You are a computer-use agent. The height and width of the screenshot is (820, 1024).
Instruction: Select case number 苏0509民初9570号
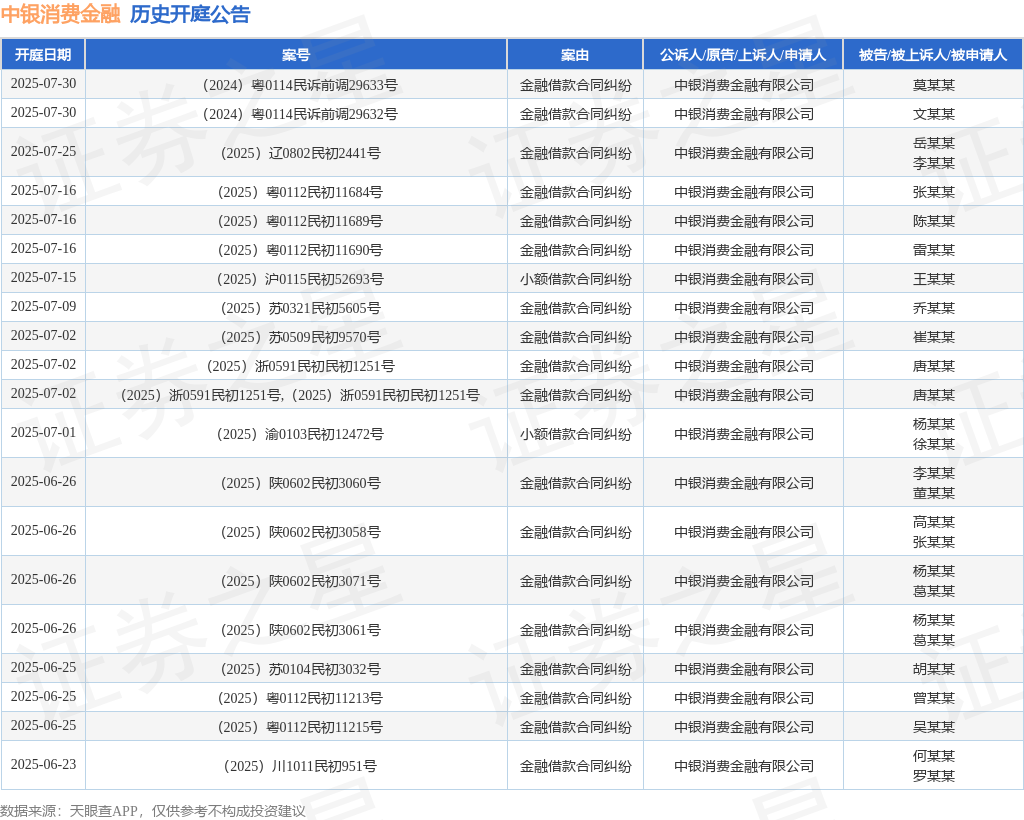[300, 337]
